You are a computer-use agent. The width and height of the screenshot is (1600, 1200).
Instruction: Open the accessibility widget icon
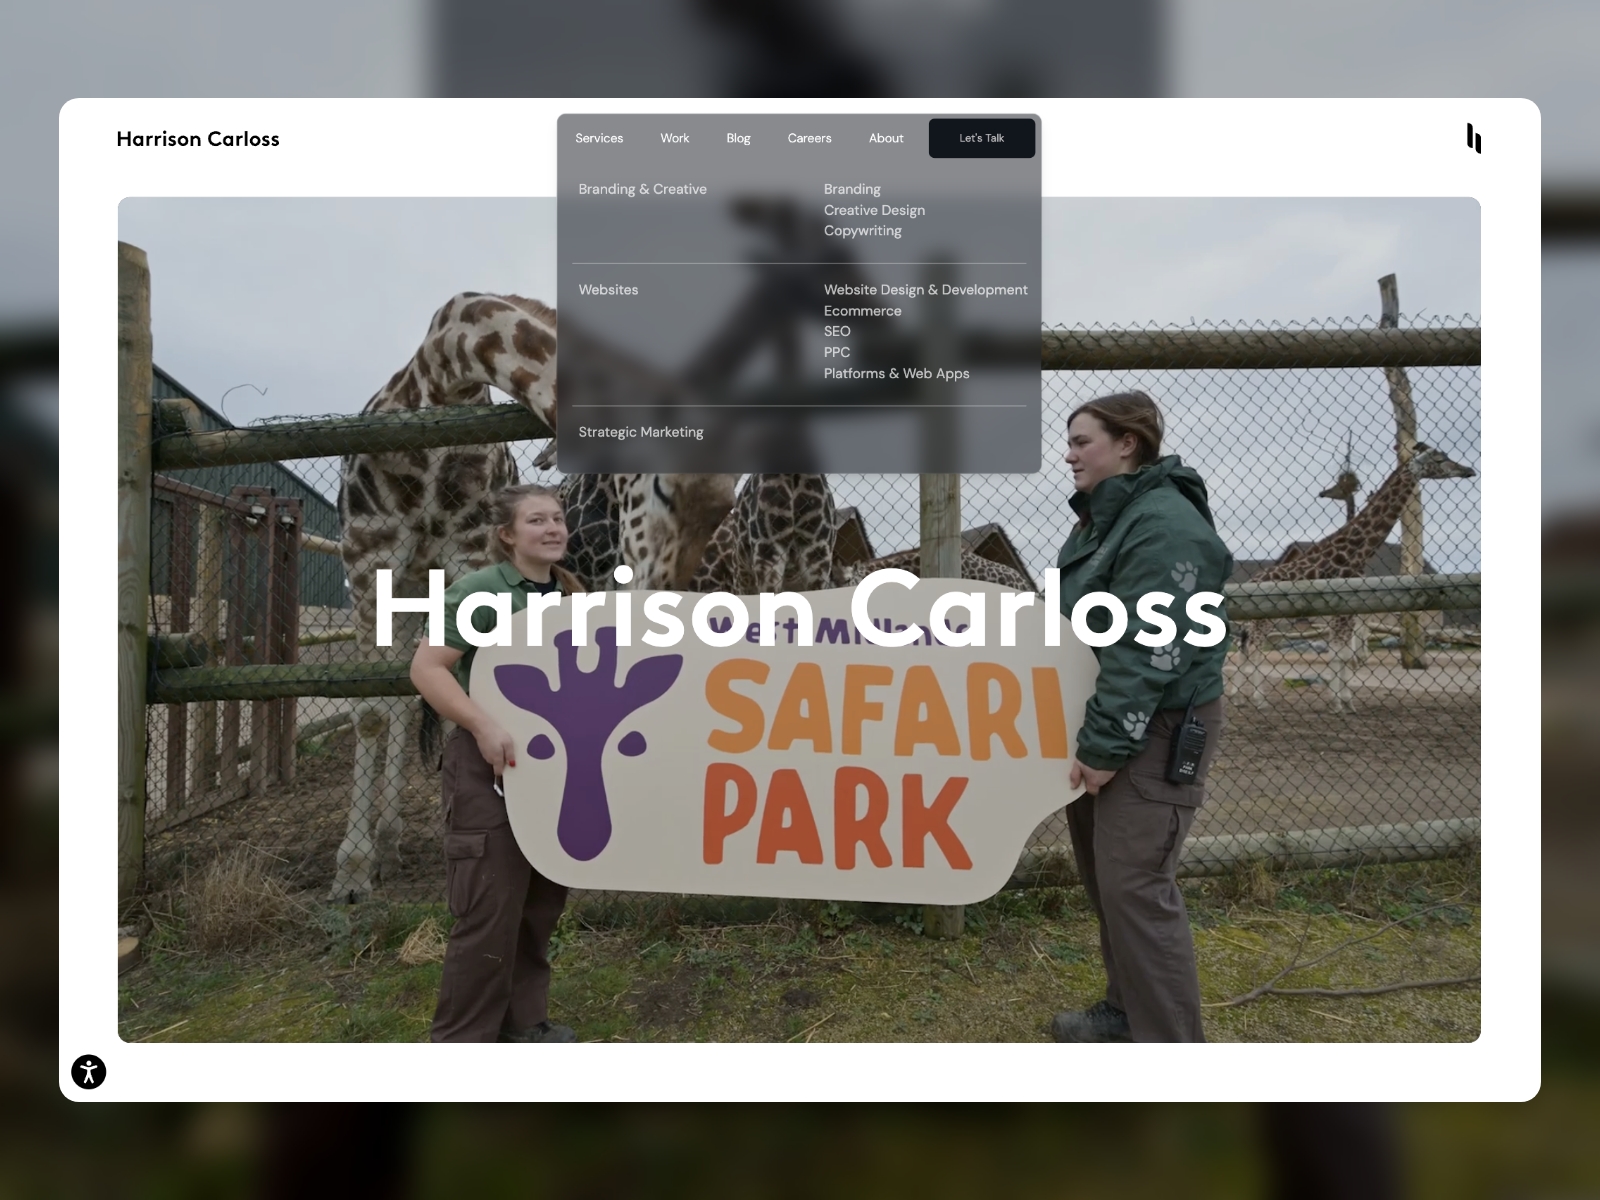tap(89, 1072)
